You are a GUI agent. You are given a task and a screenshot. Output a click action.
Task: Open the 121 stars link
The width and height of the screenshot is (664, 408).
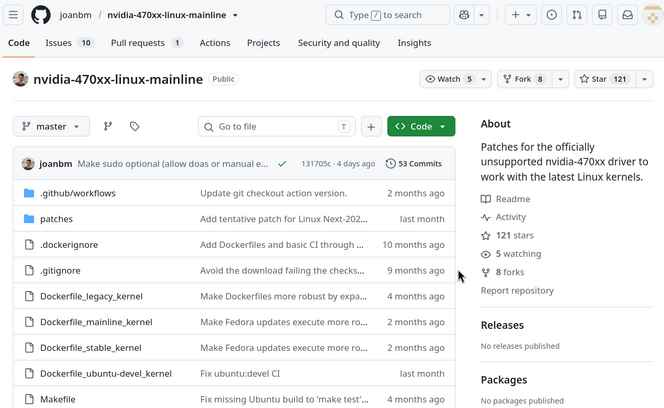507,236
